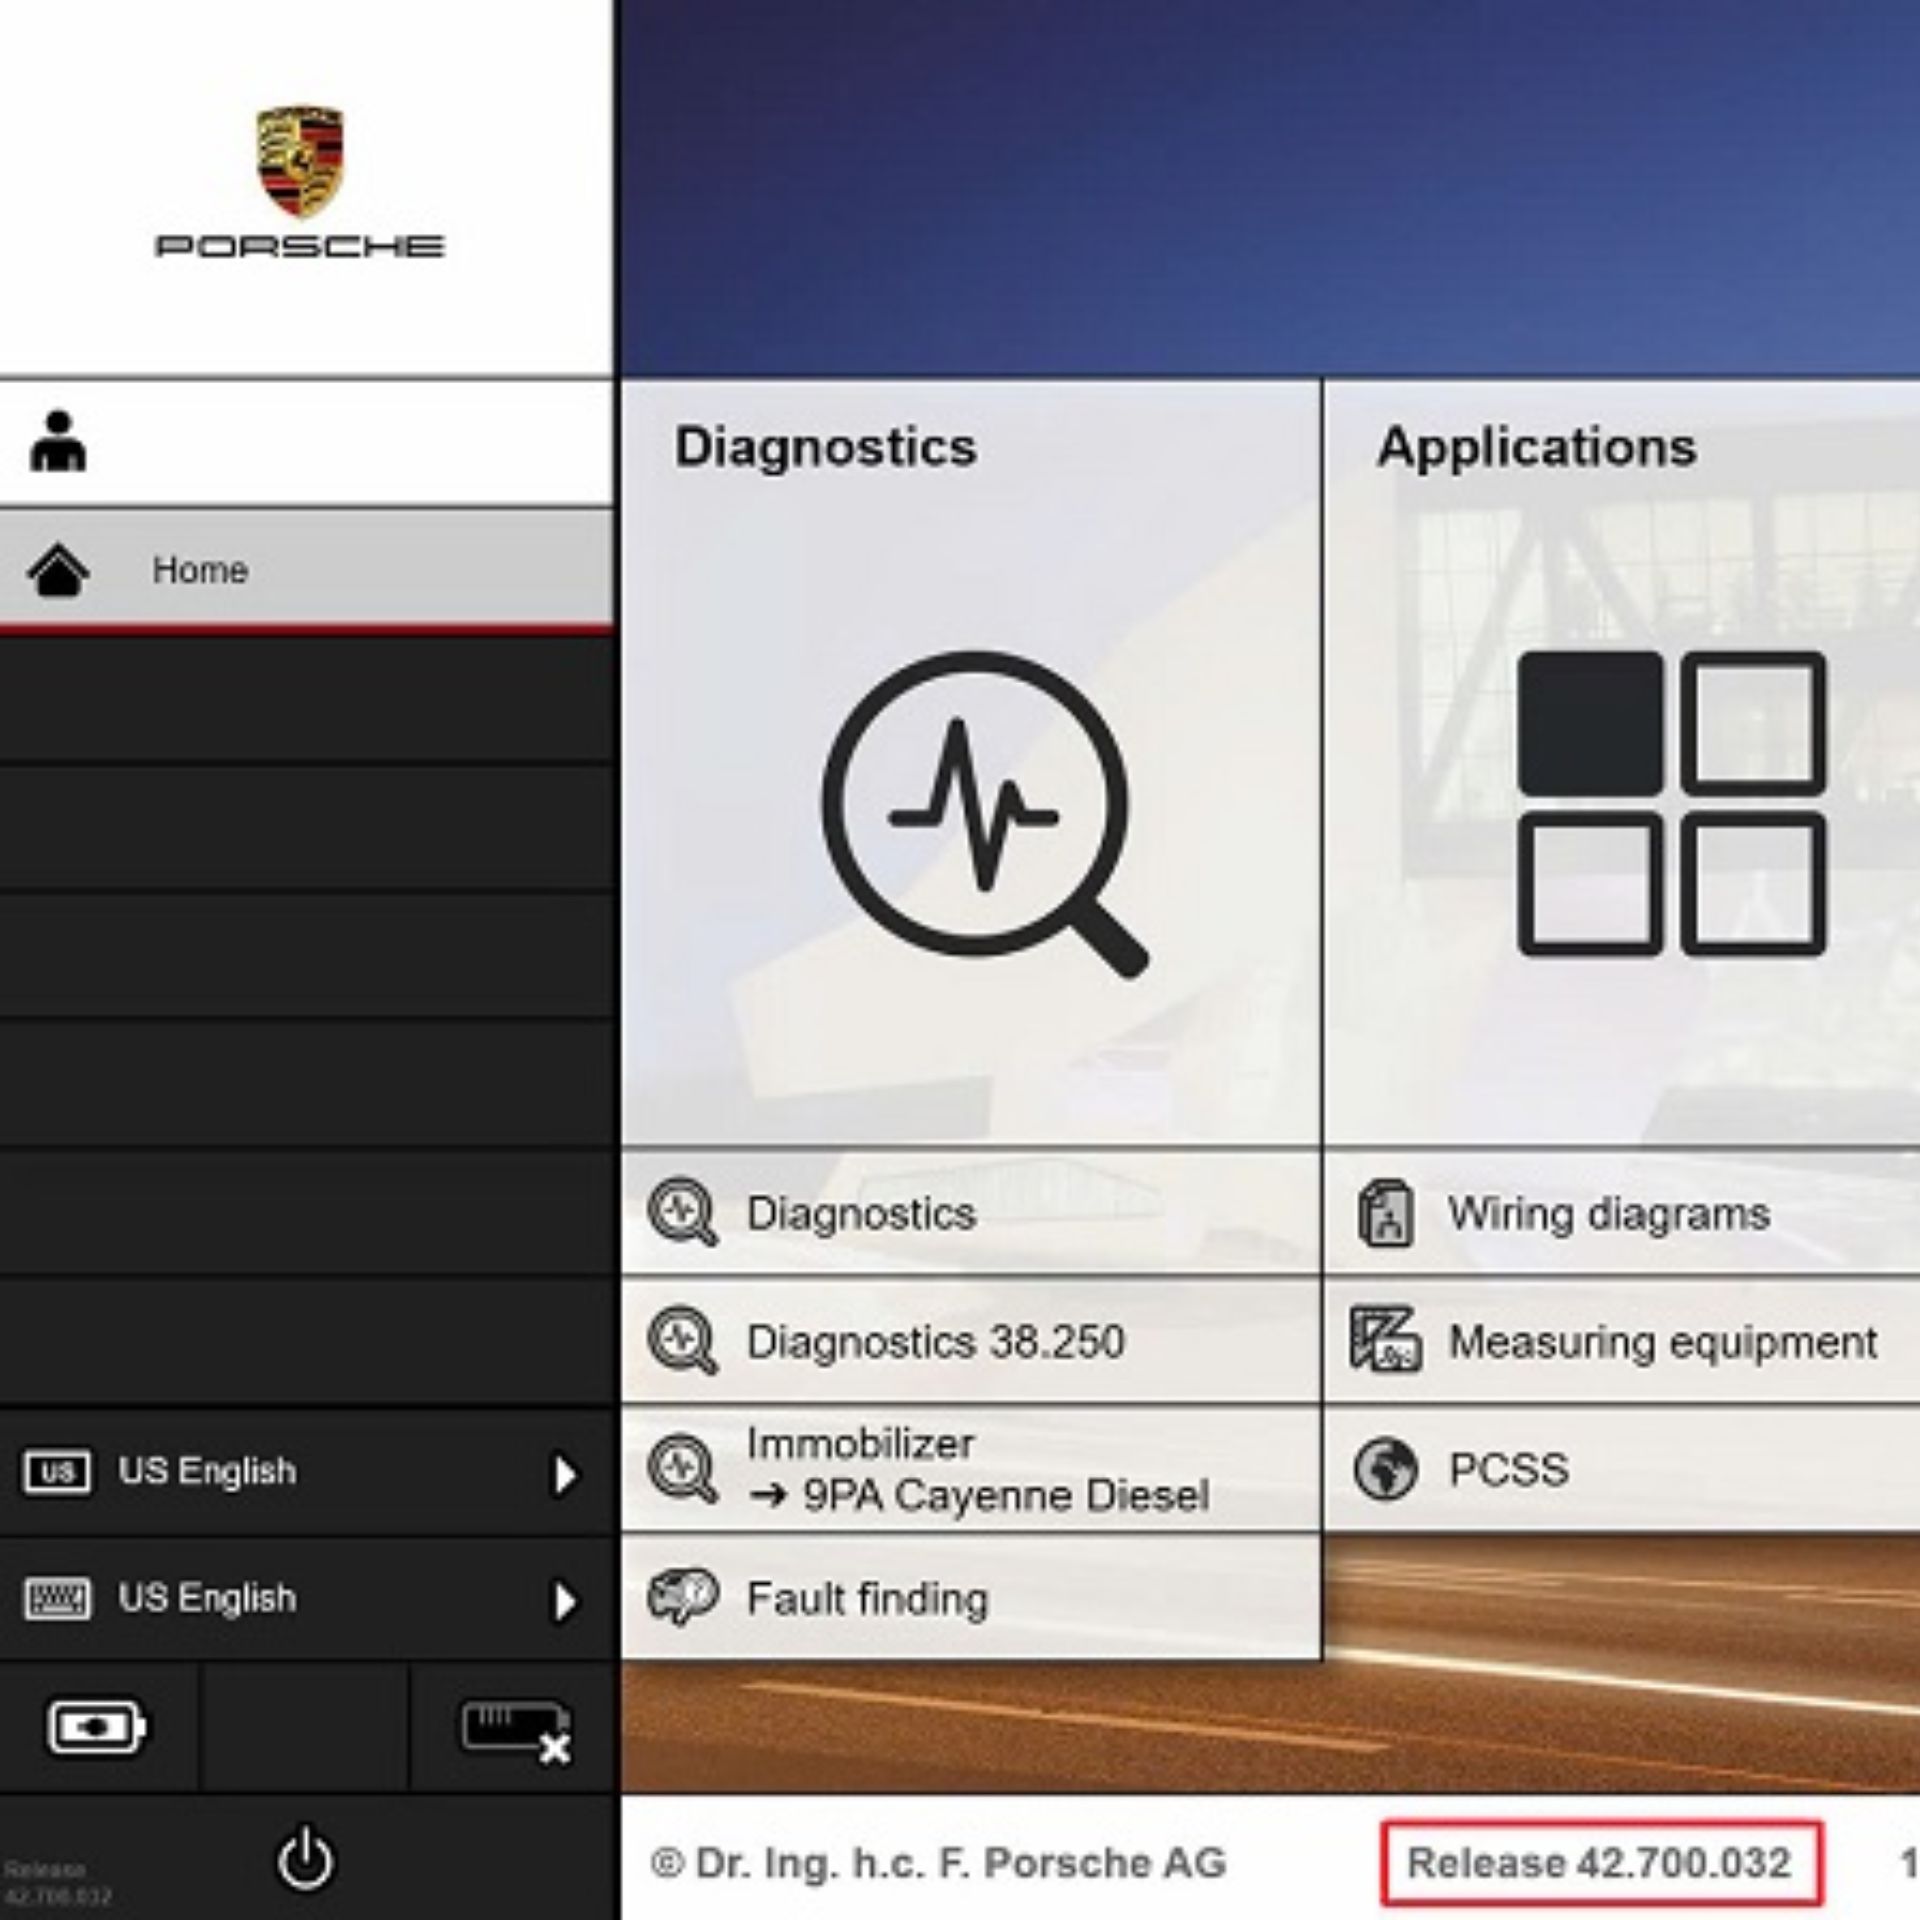Select the Wiring diagrams document icon
The height and width of the screenshot is (1920, 1920).
click(x=1385, y=1215)
